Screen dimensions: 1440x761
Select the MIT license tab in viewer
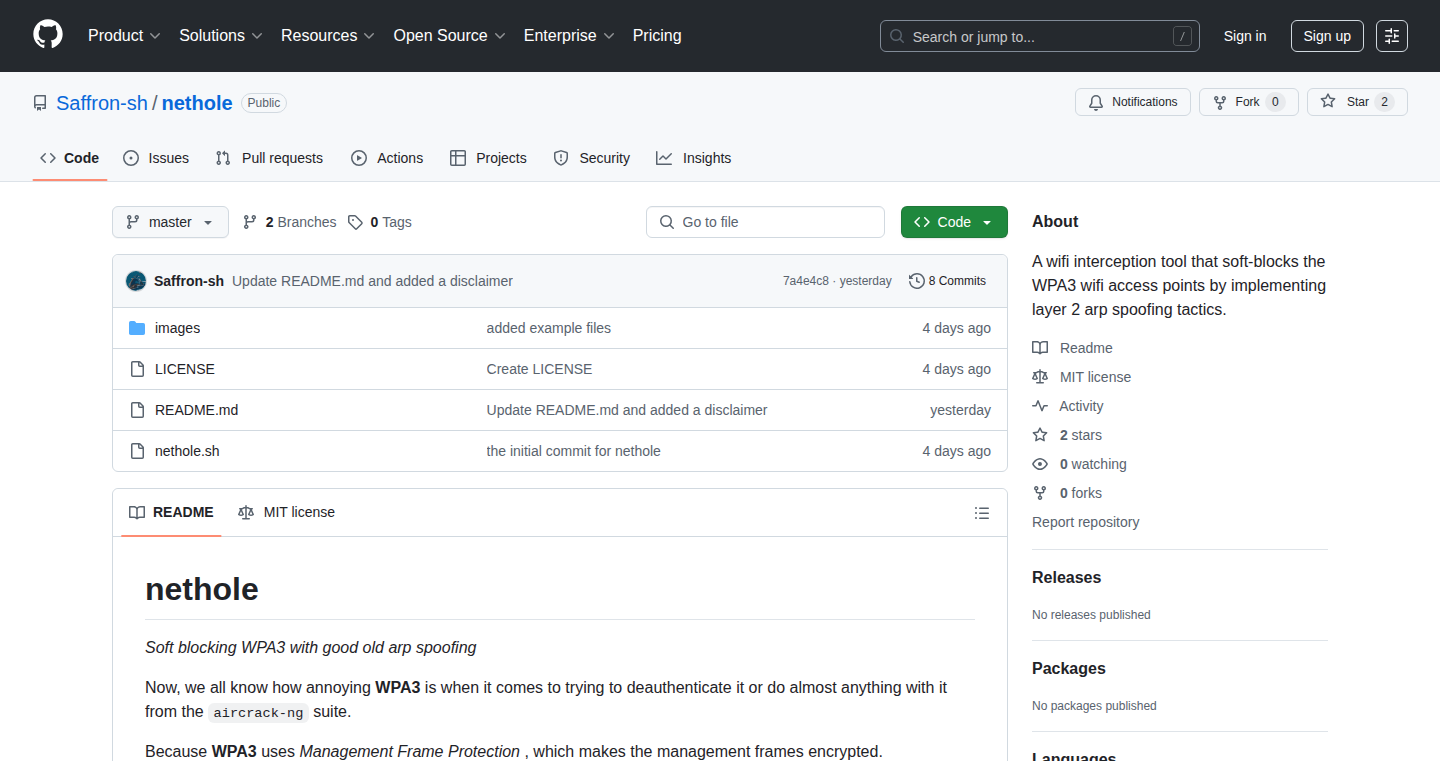tap(287, 512)
